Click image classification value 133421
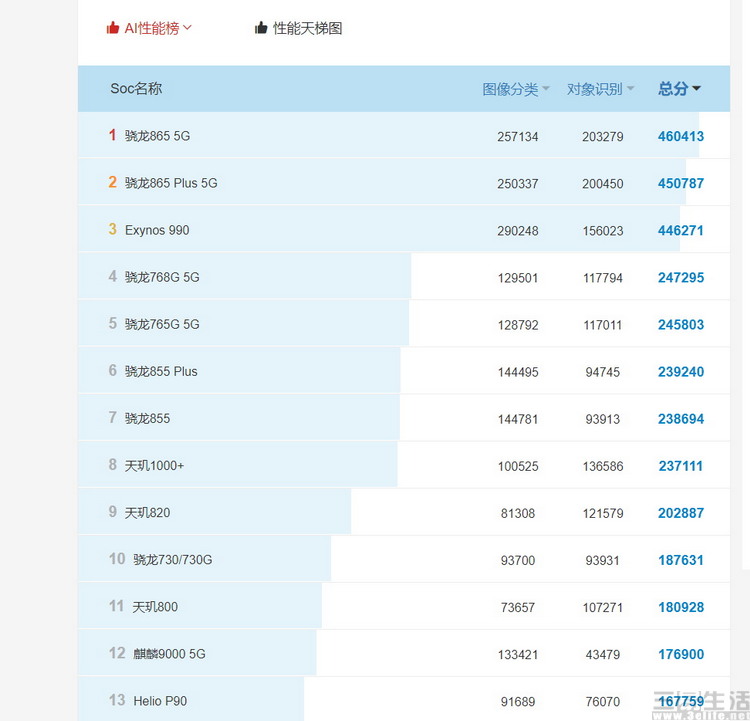This screenshot has height=721, width=750. tap(518, 655)
